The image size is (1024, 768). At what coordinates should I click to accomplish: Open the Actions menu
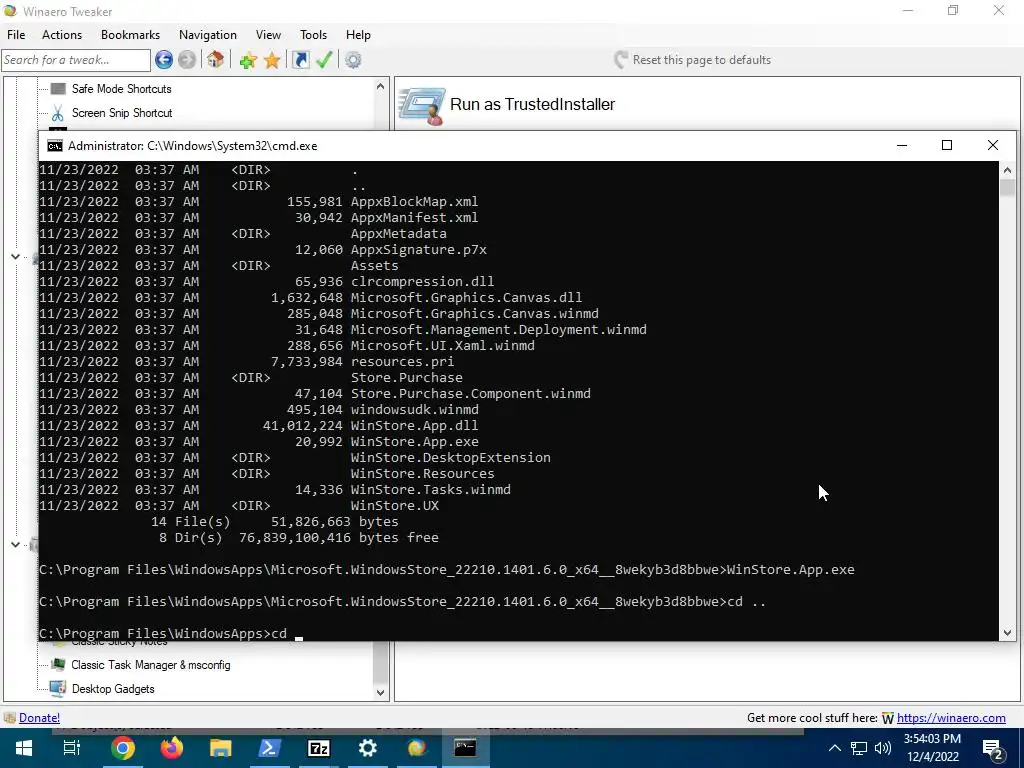(x=62, y=35)
